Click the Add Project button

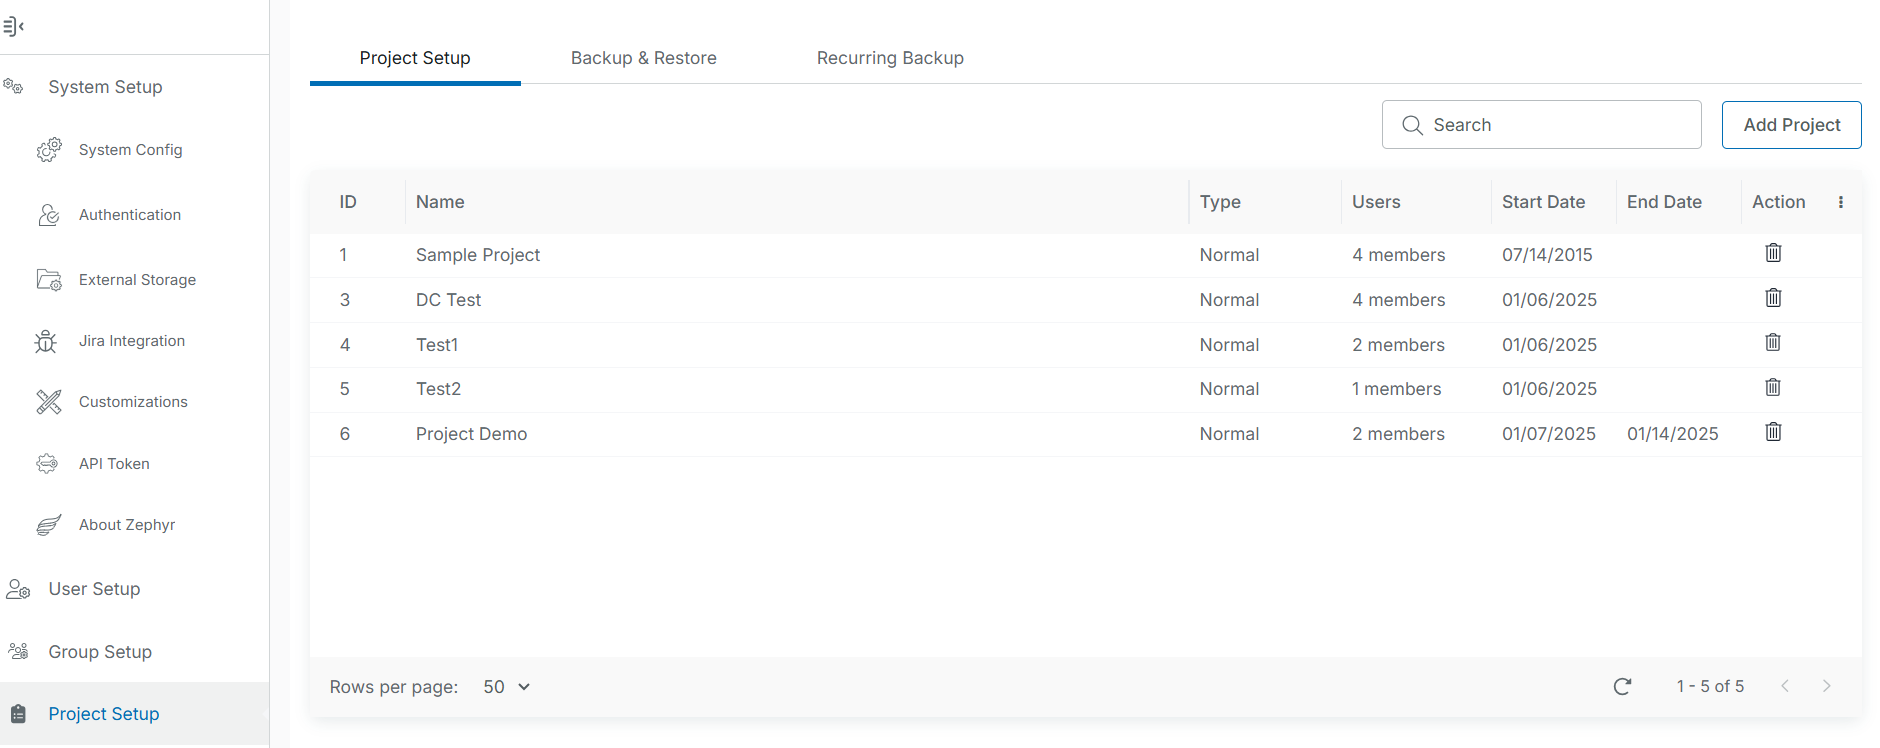coord(1791,125)
